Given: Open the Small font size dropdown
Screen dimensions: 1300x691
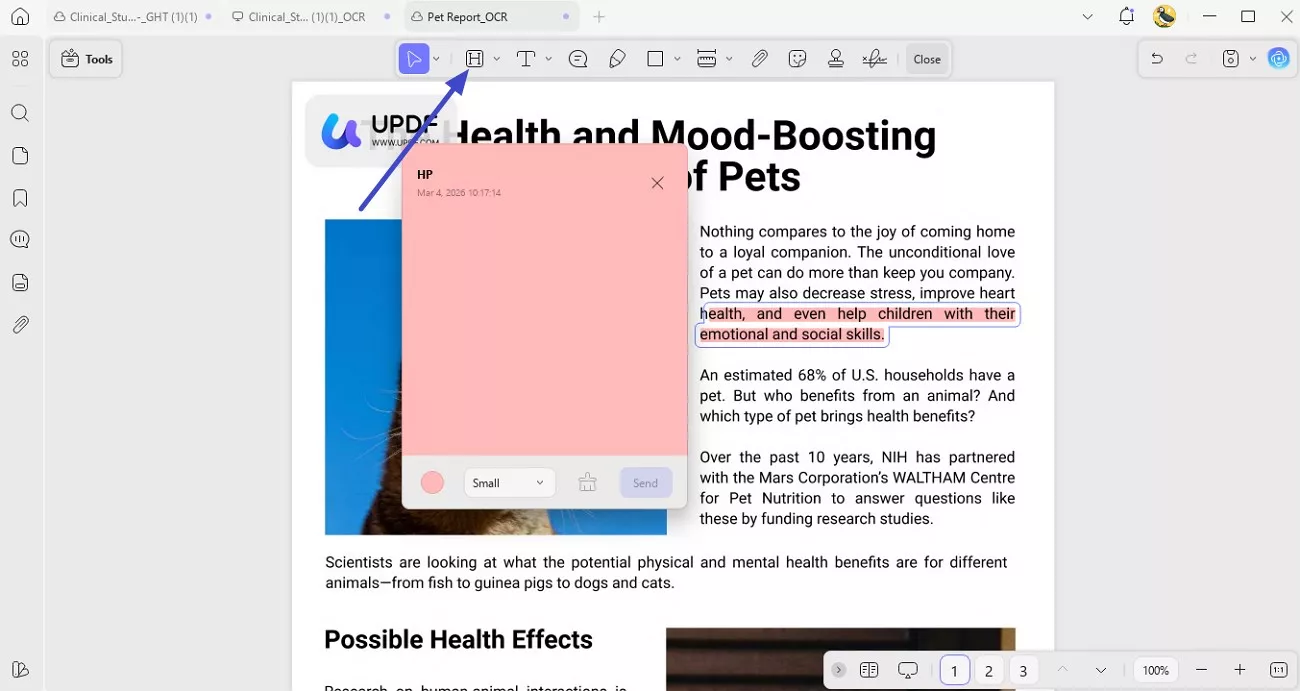Looking at the screenshot, I should pyautogui.click(x=509, y=483).
